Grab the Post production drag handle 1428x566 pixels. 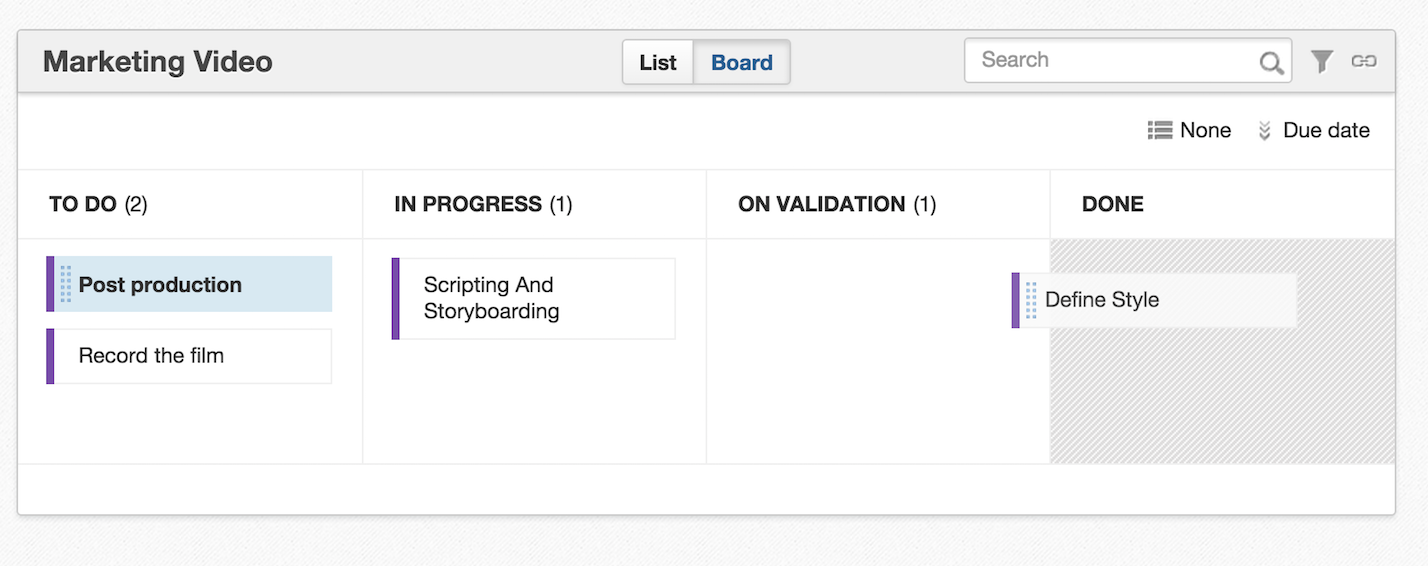point(66,284)
